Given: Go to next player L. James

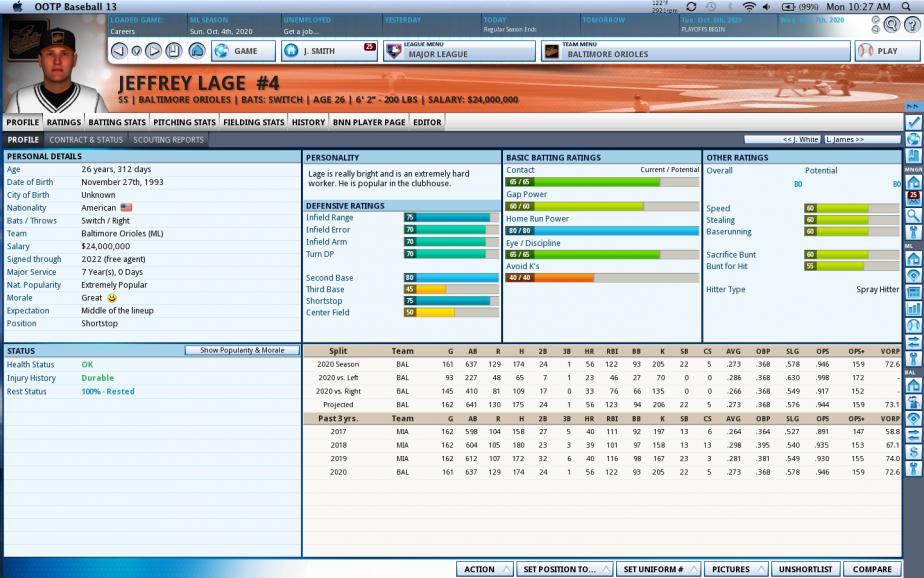Looking at the screenshot, I should [862, 140].
